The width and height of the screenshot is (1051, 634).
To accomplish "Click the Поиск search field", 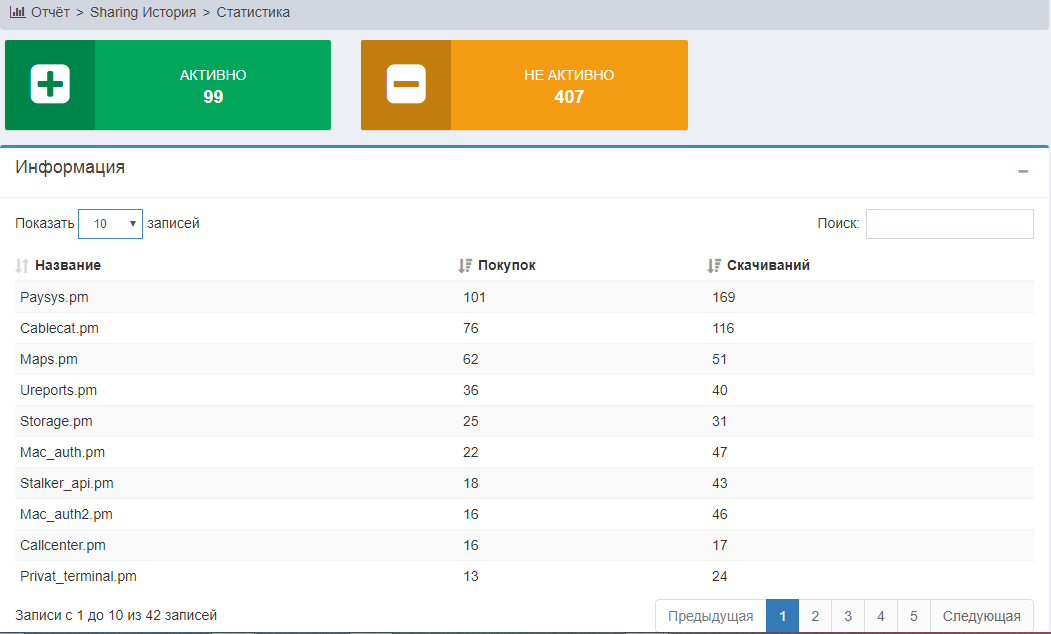I will (x=949, y=224).
